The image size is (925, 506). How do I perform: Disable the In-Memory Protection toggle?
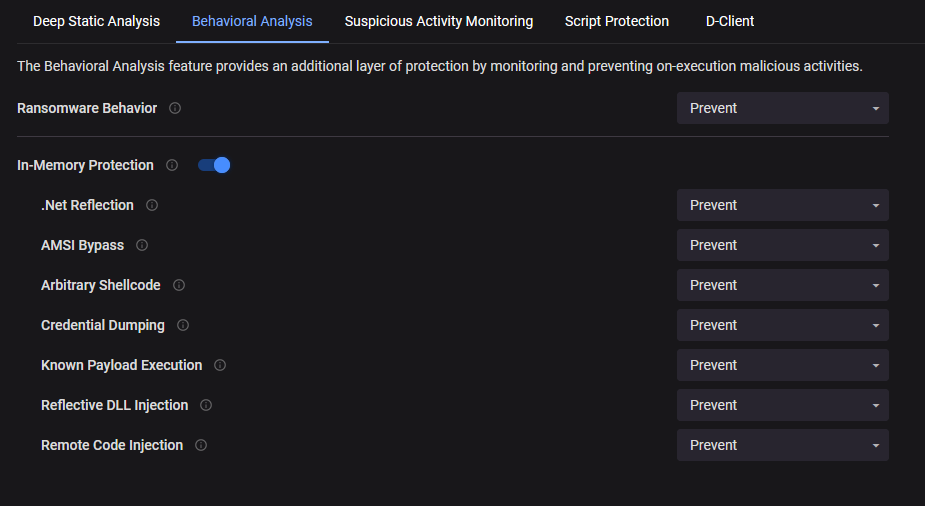(215, 165)
